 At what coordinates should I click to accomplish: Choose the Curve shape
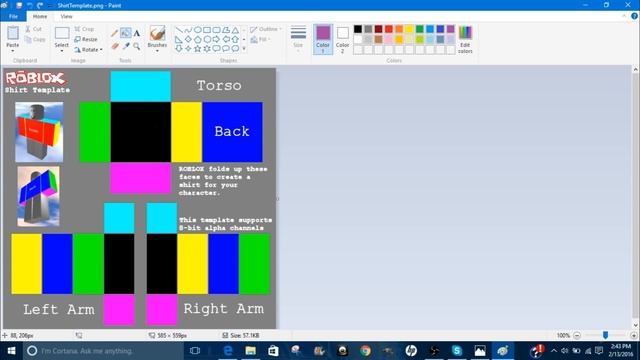click(188, 30)
